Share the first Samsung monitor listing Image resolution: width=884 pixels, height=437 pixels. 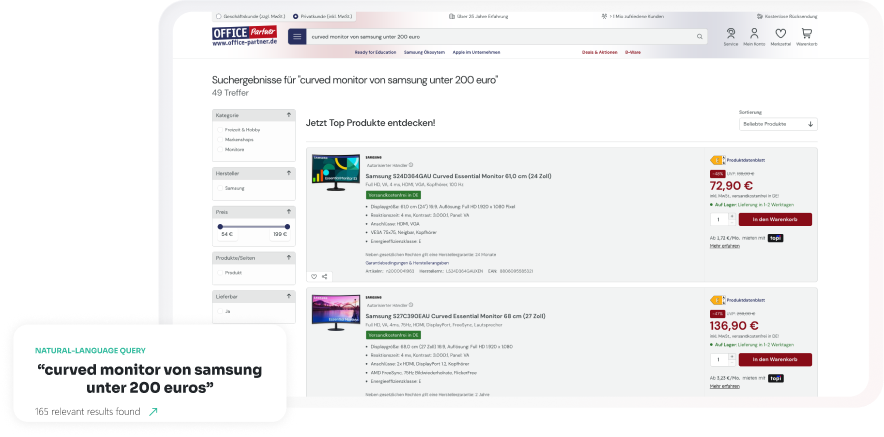tap(325, 276)
